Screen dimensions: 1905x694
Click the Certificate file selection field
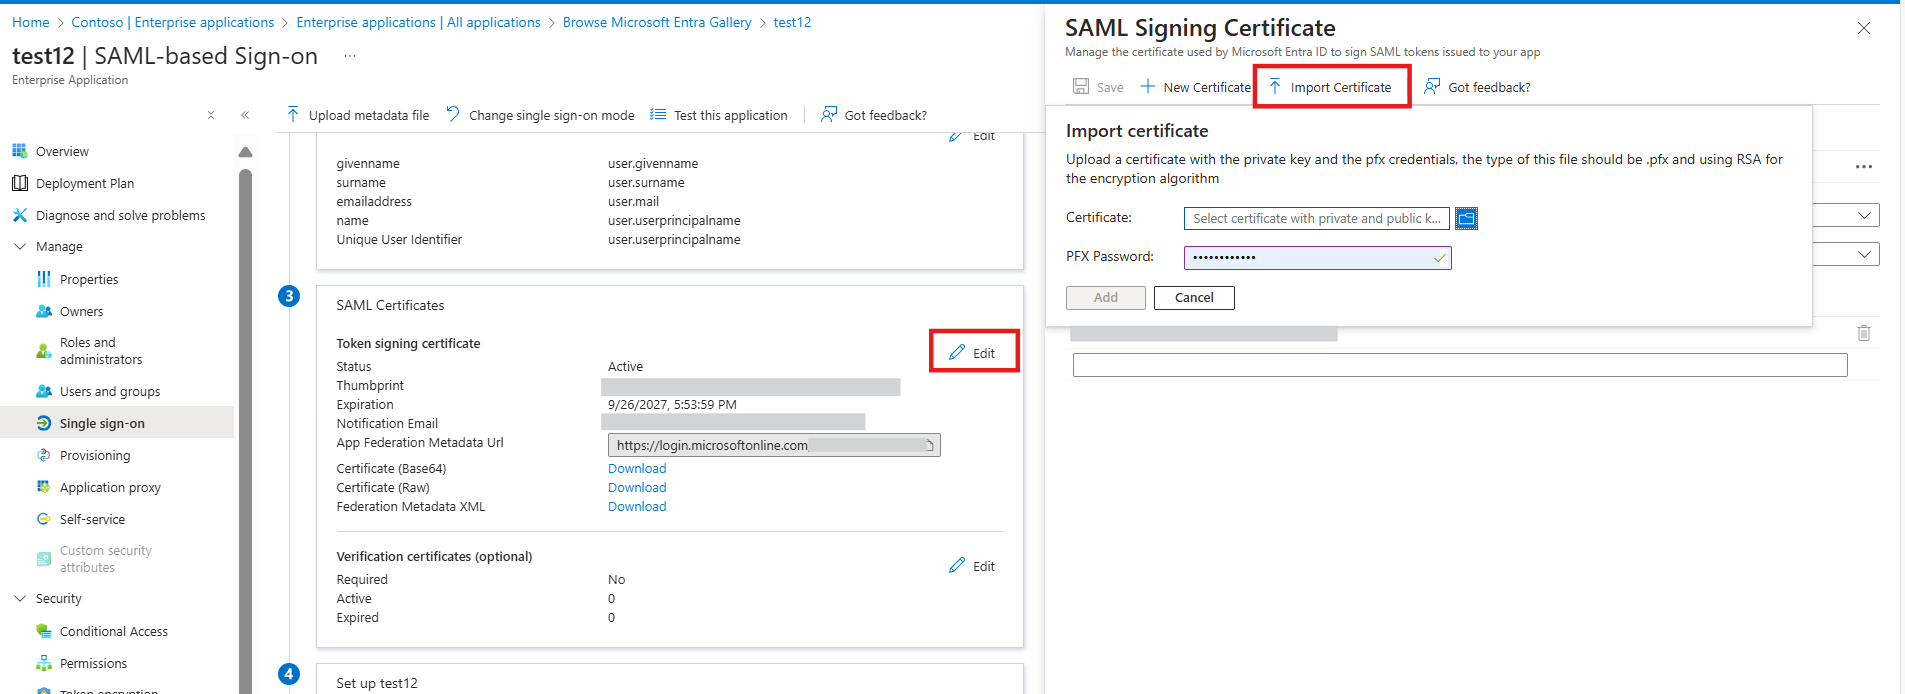tap(1318, 218)
